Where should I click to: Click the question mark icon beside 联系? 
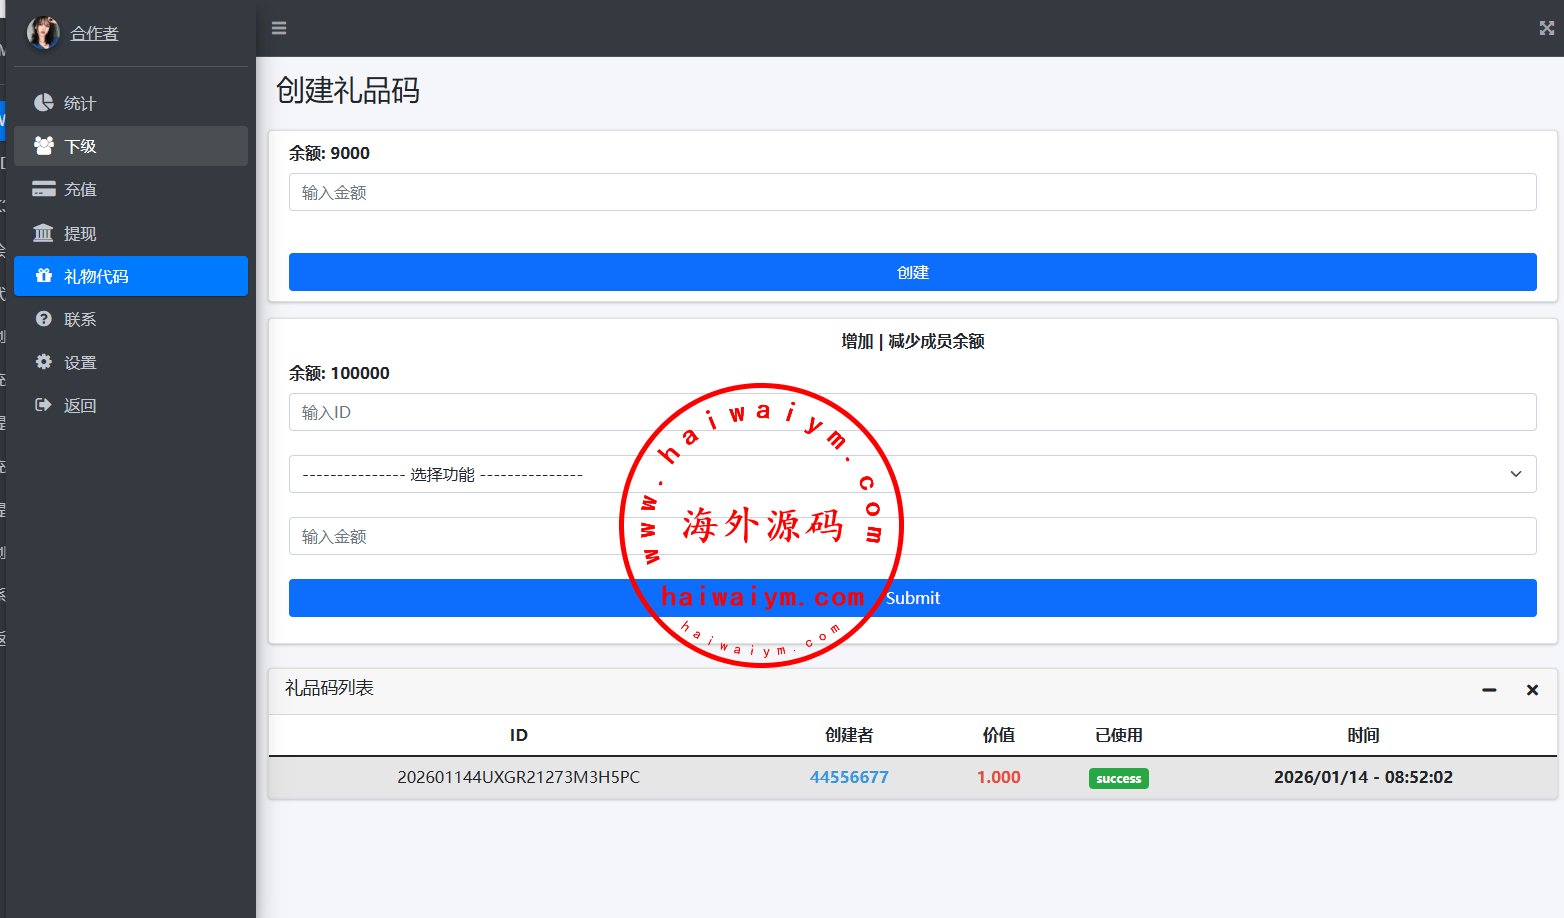click(44, 319)
